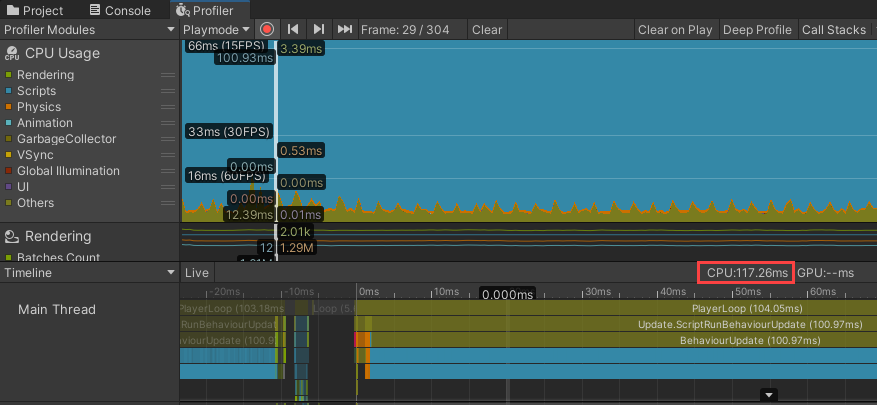Click the CPU Usage module icon
The image size is (877, 405).
tap(12, 53)
